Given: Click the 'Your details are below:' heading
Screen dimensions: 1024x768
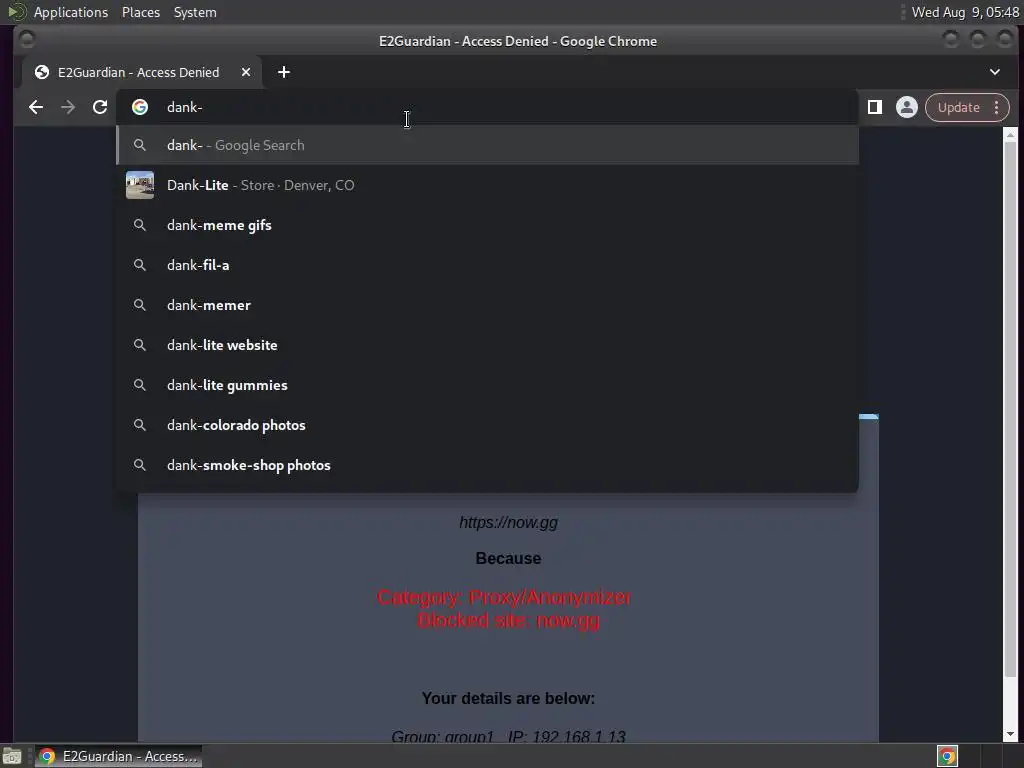Looking at the screenshot, I should pos(508,698).
